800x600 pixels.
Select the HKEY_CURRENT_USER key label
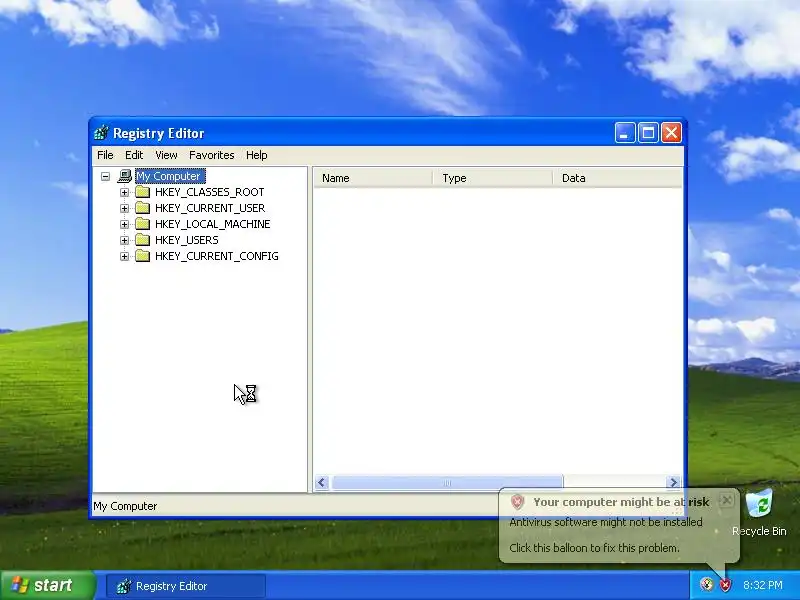210,208
